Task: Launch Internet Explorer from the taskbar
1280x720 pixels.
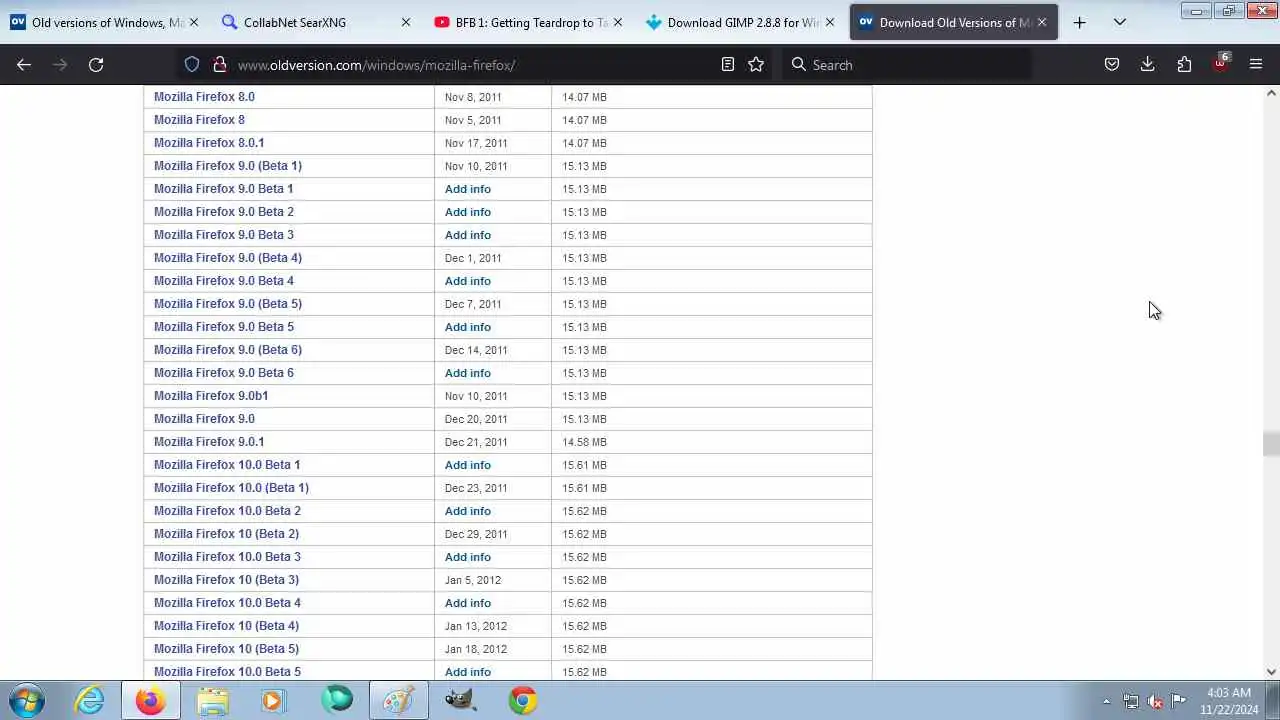Action: 90,700
